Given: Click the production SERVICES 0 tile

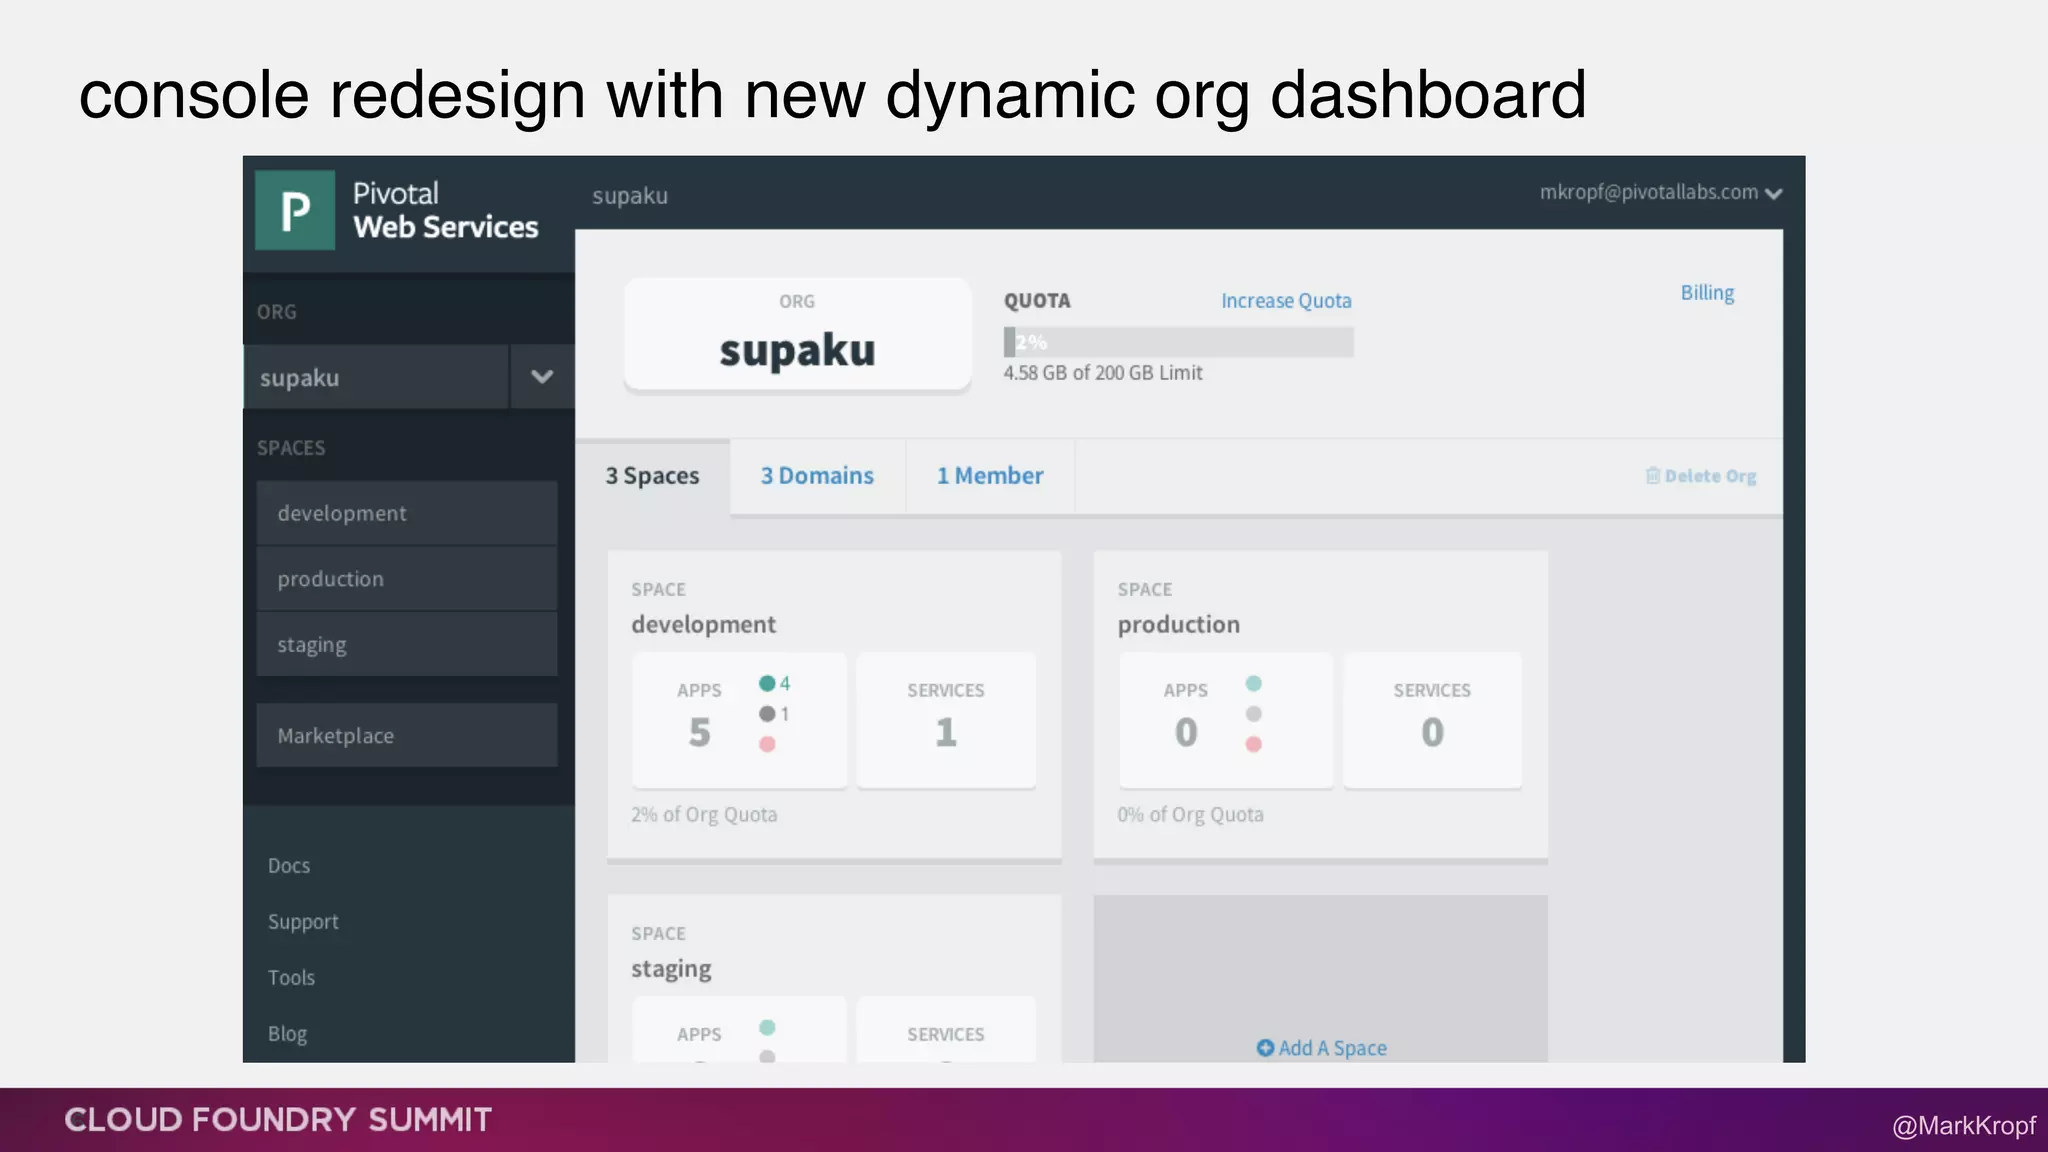Looking at the screenshot, I should 1432,720.
